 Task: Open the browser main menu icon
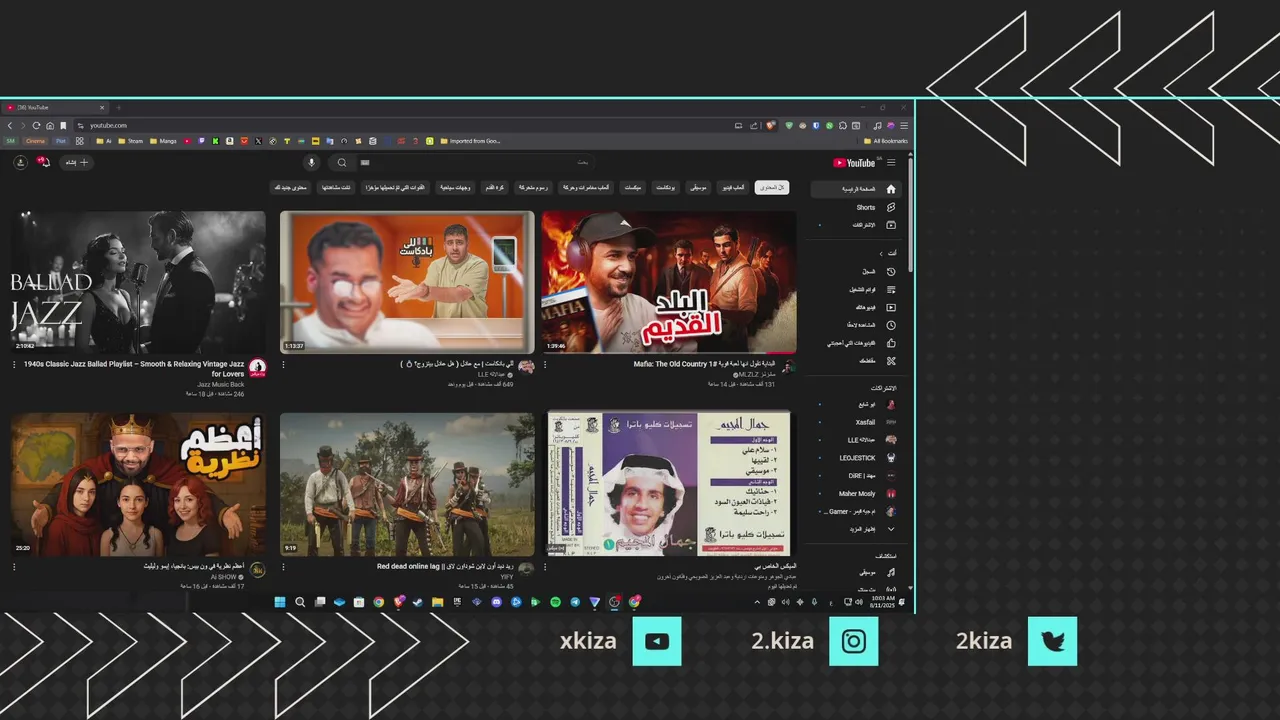(904, 126)
